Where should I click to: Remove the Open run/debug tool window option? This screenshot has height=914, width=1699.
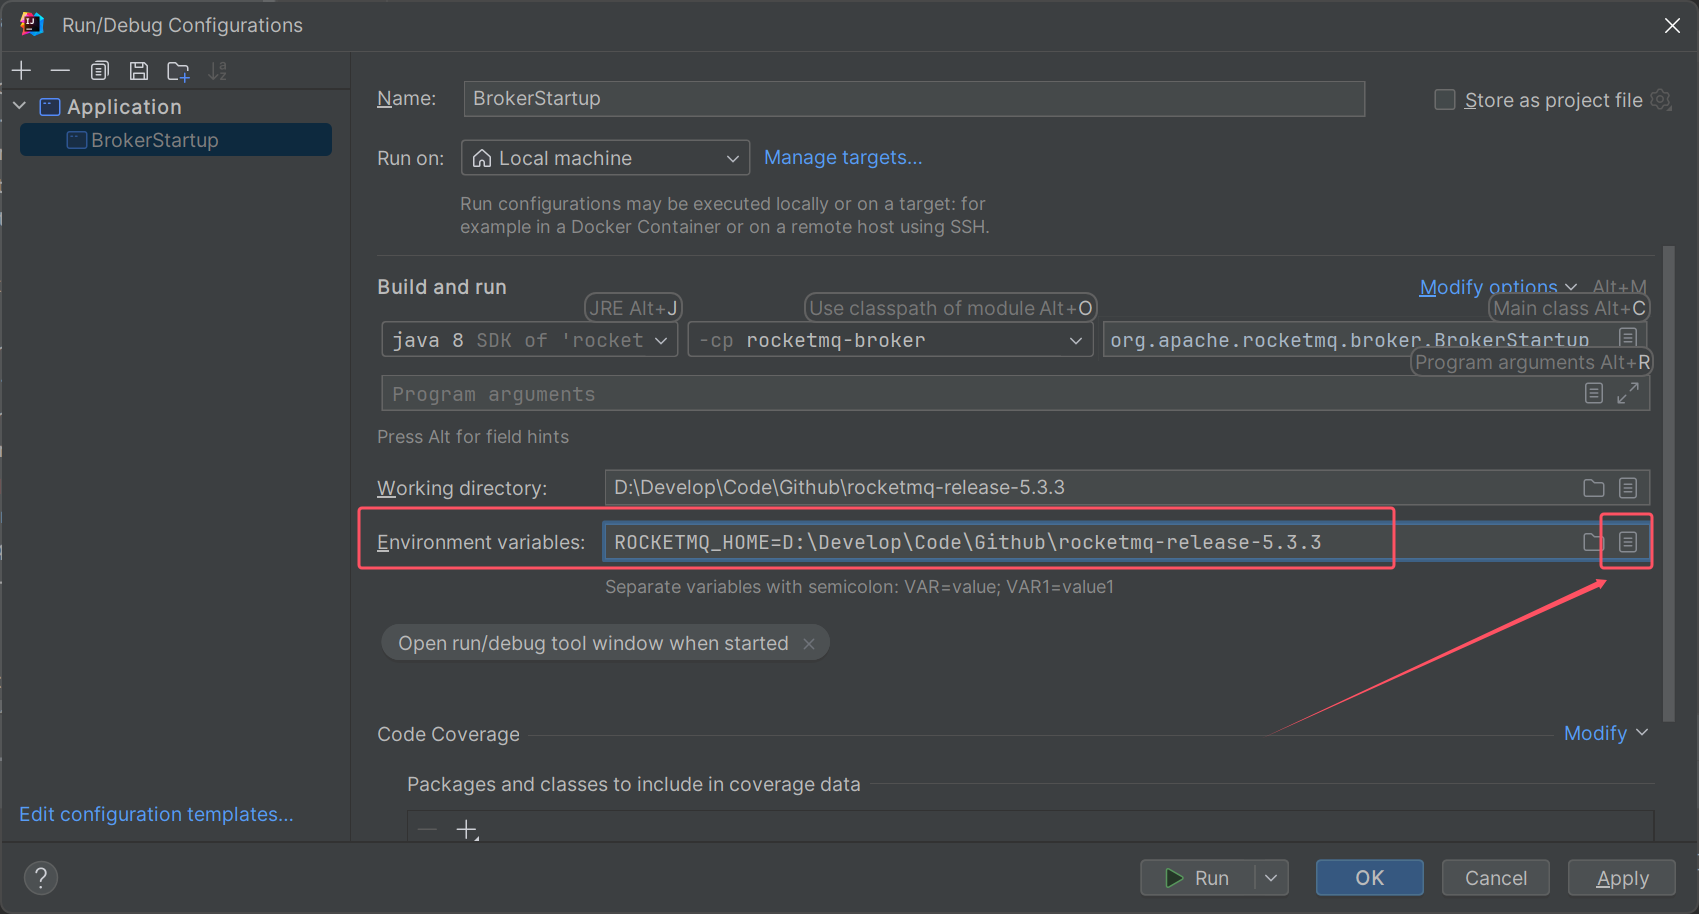[809, 644]
